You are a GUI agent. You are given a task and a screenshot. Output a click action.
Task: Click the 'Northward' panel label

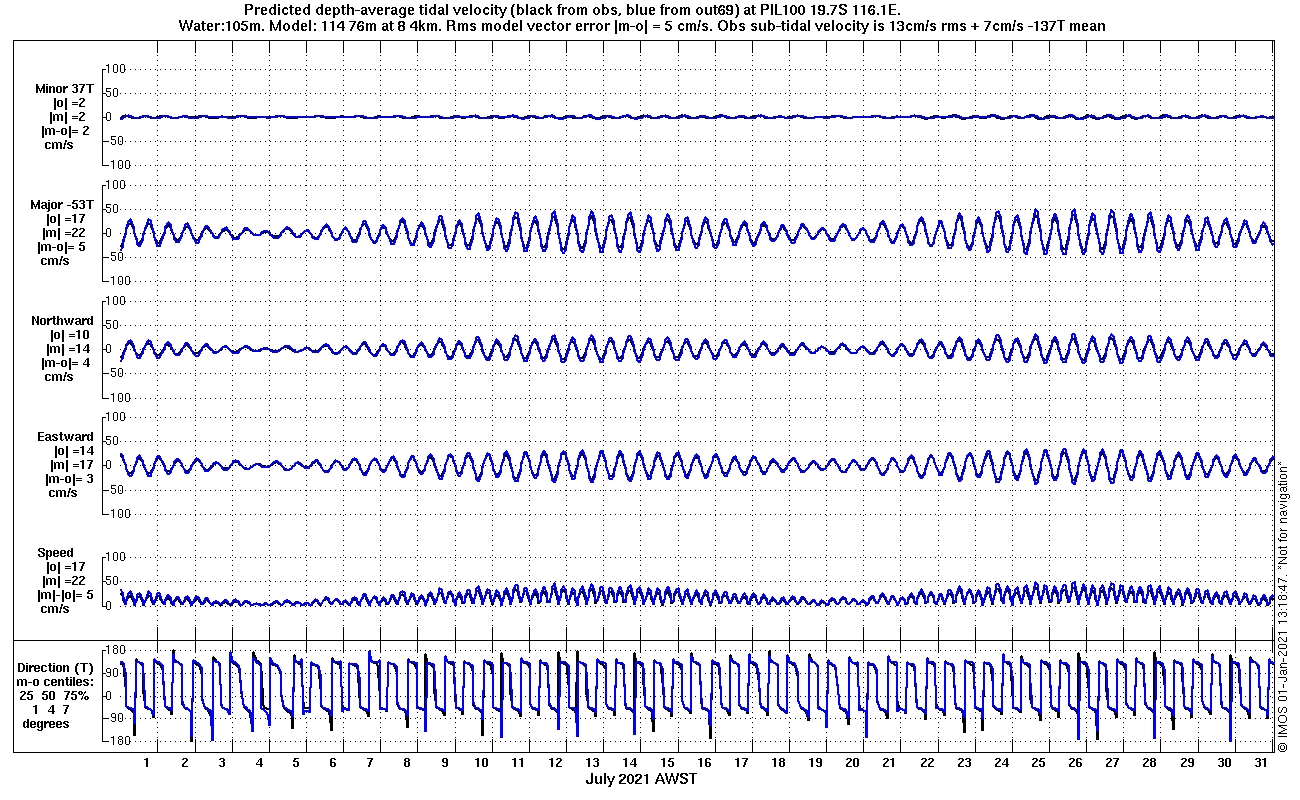click(x=63, y=321)
